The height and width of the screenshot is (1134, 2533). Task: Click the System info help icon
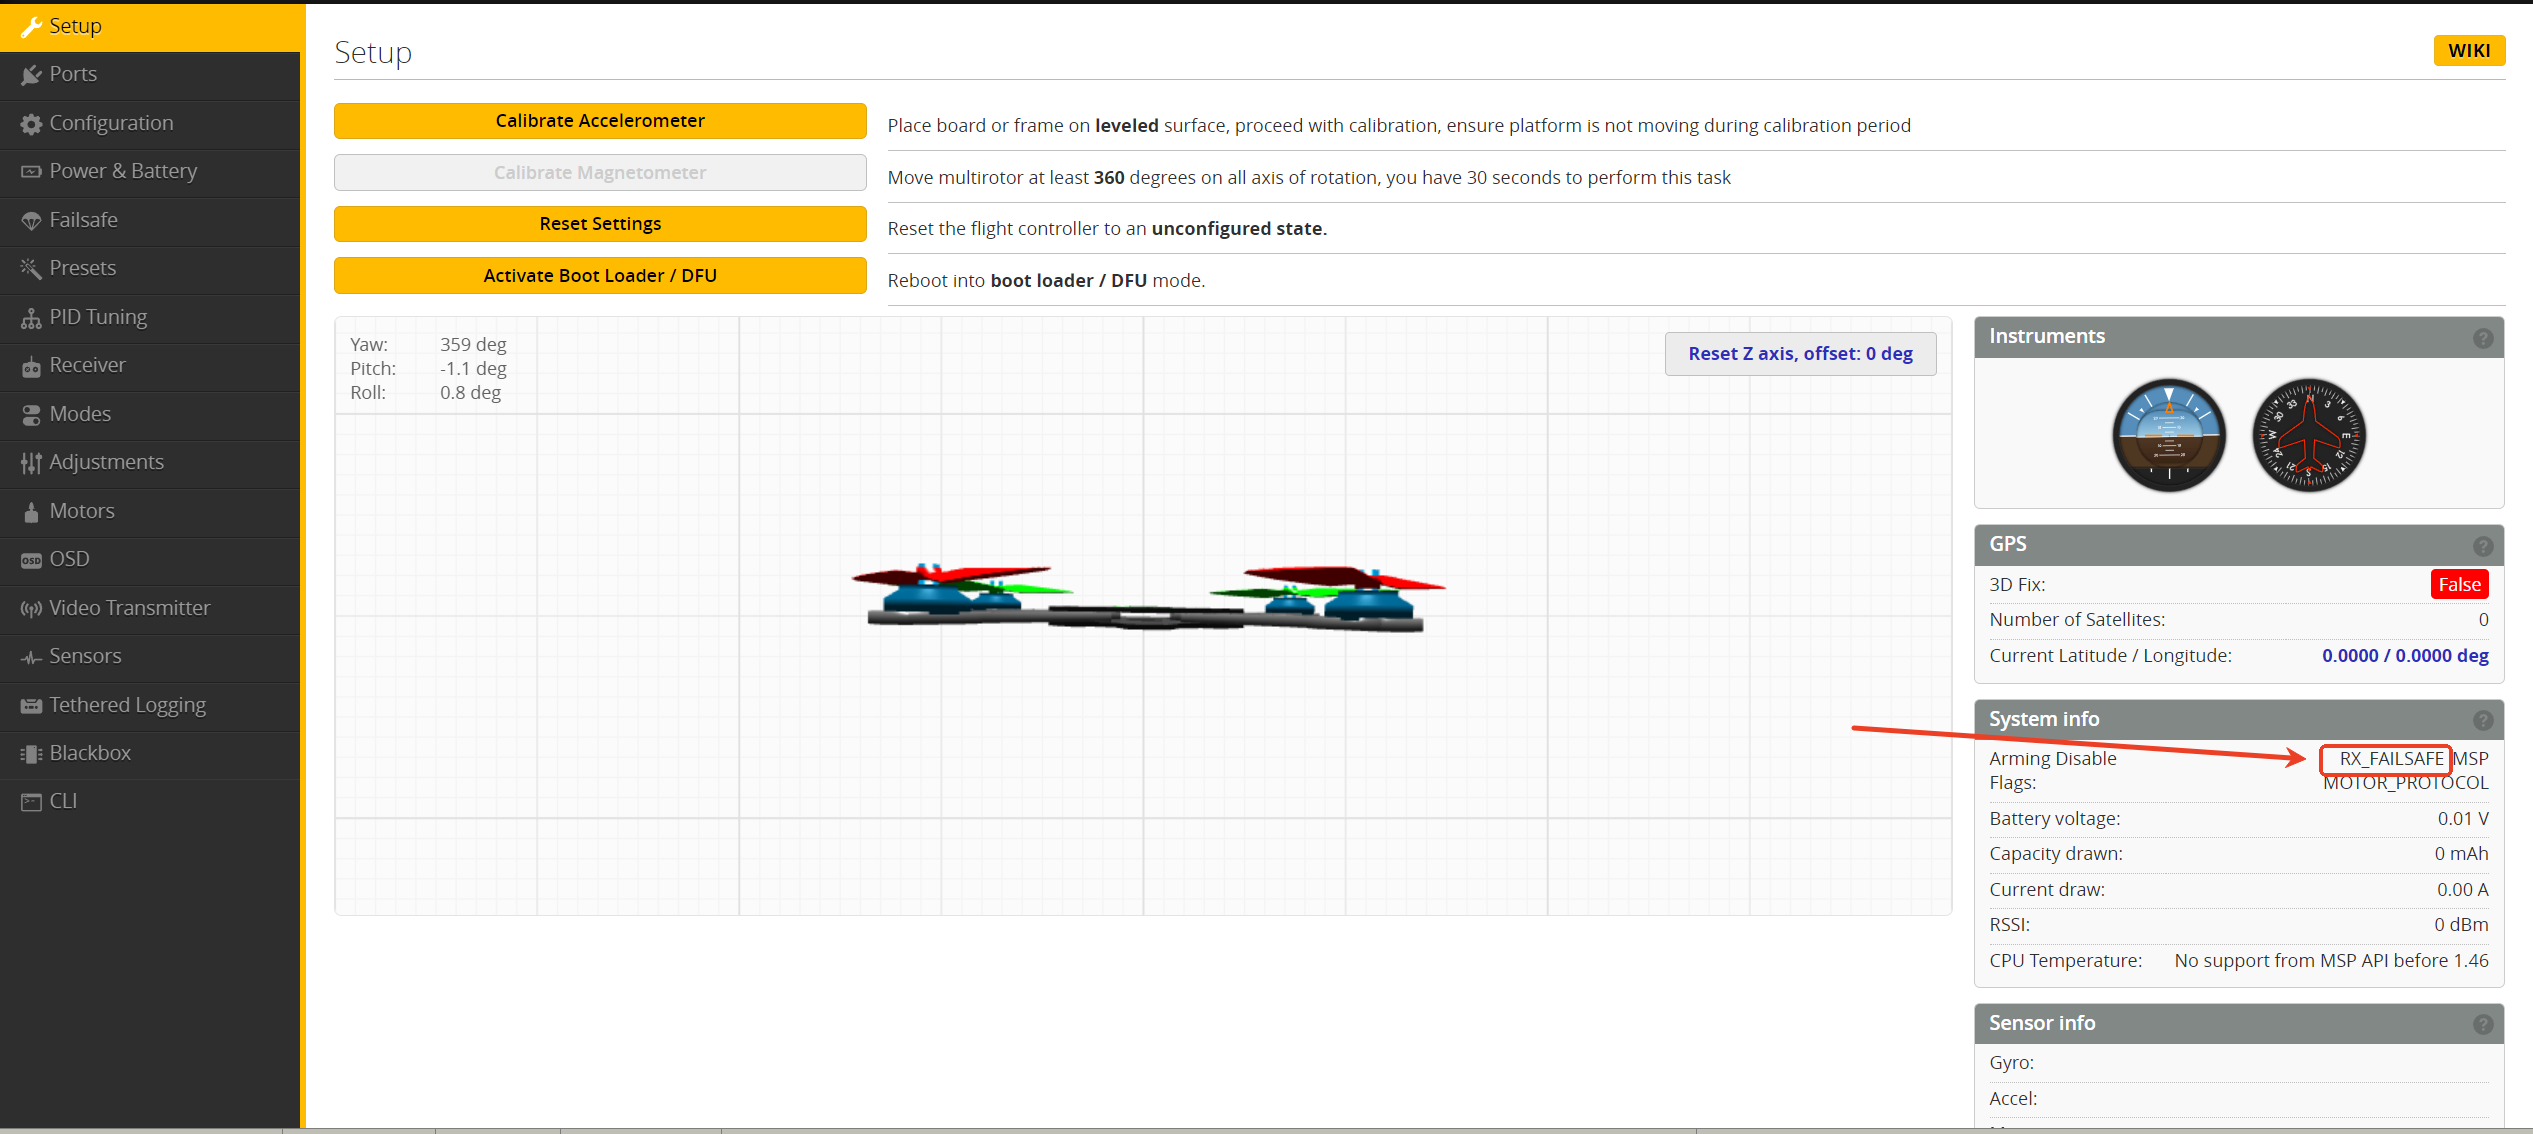coord(2482,720)
